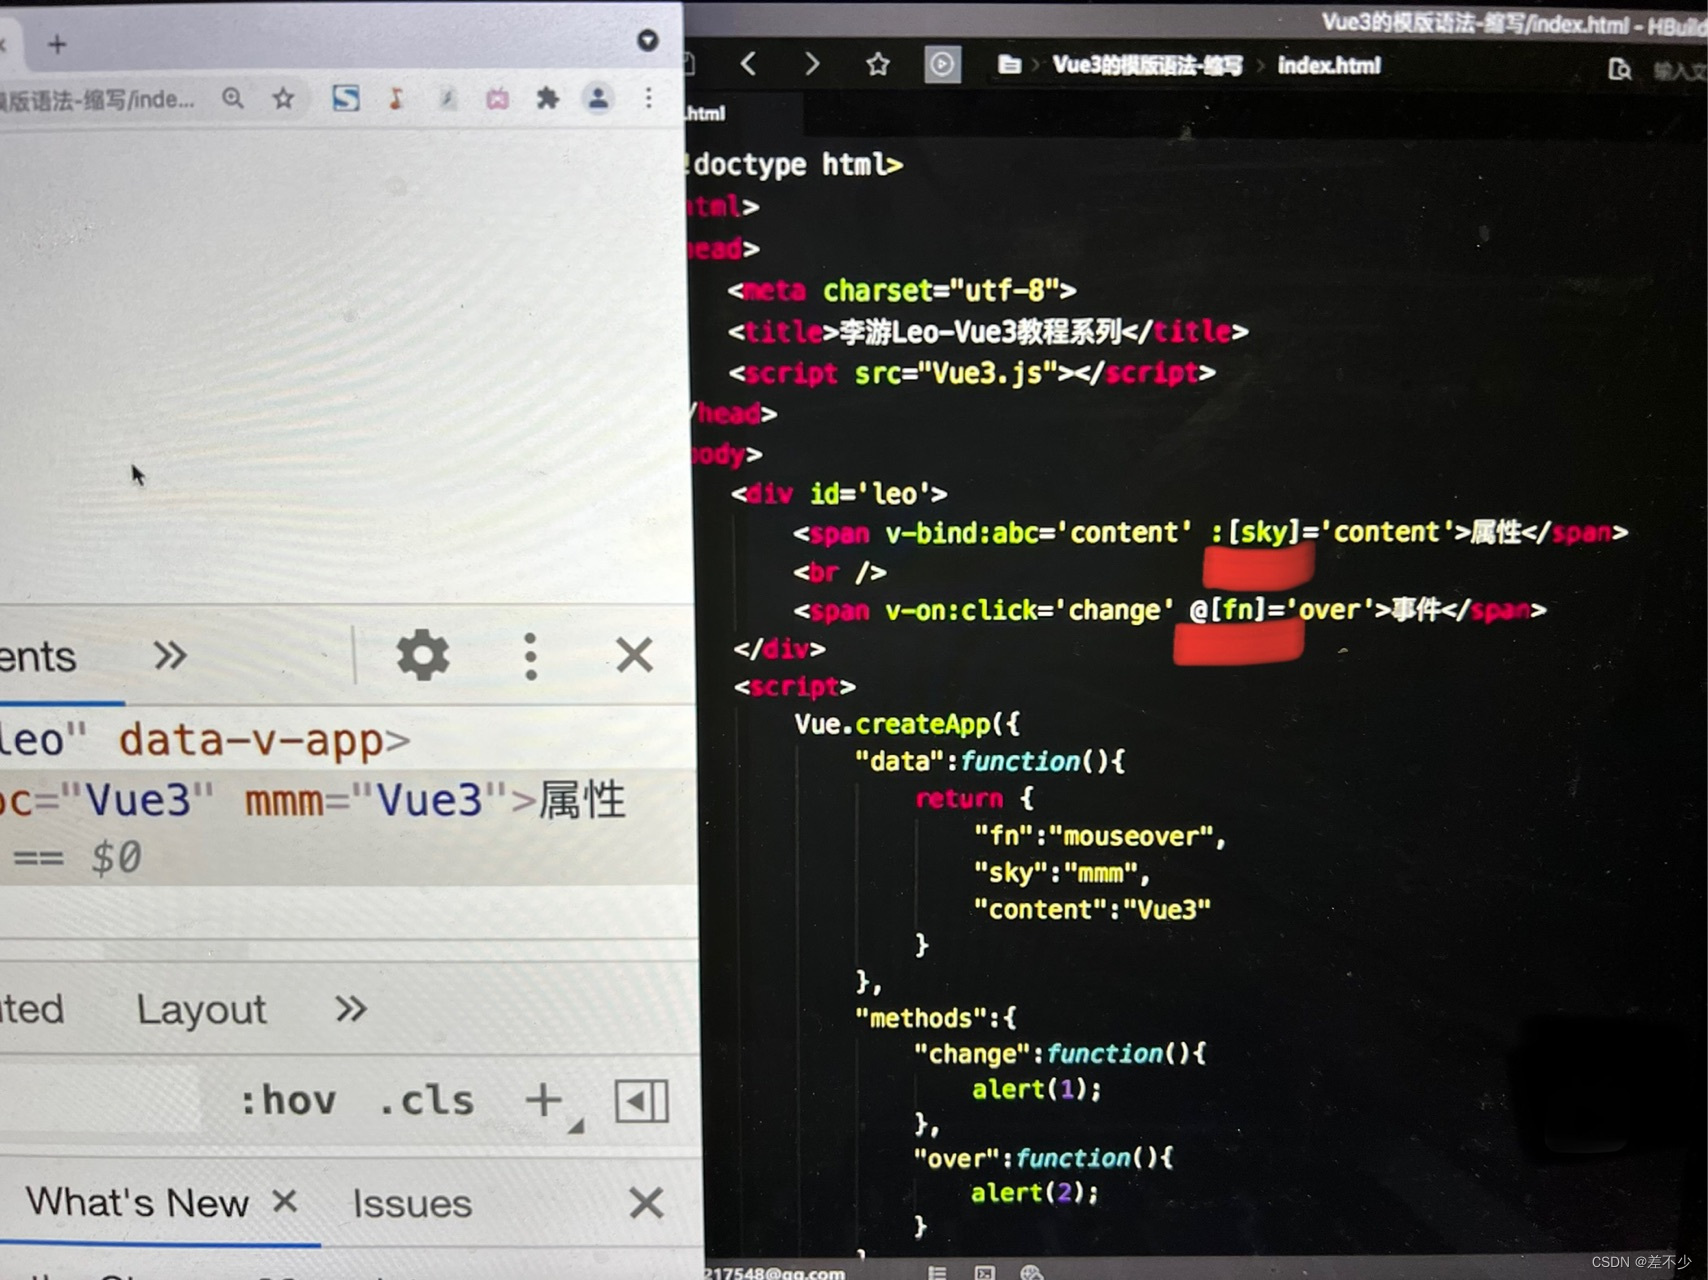
Task: Go forward in HBuilder editor history
Action: (x=812, y=65)
